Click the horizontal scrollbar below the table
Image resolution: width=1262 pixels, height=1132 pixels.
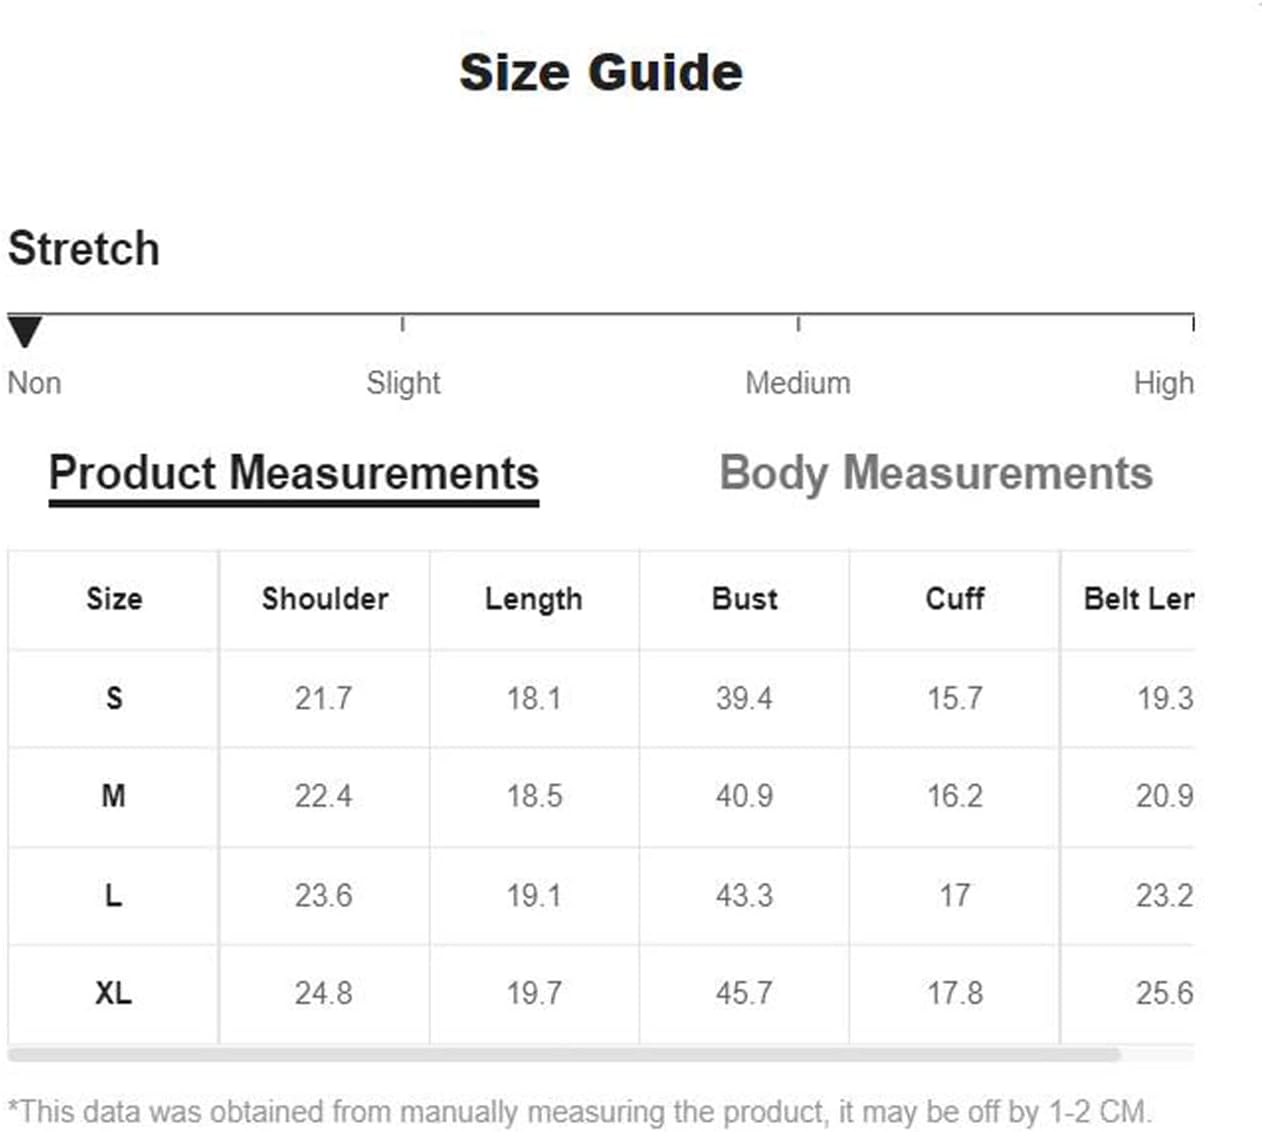coord(564,1054)
